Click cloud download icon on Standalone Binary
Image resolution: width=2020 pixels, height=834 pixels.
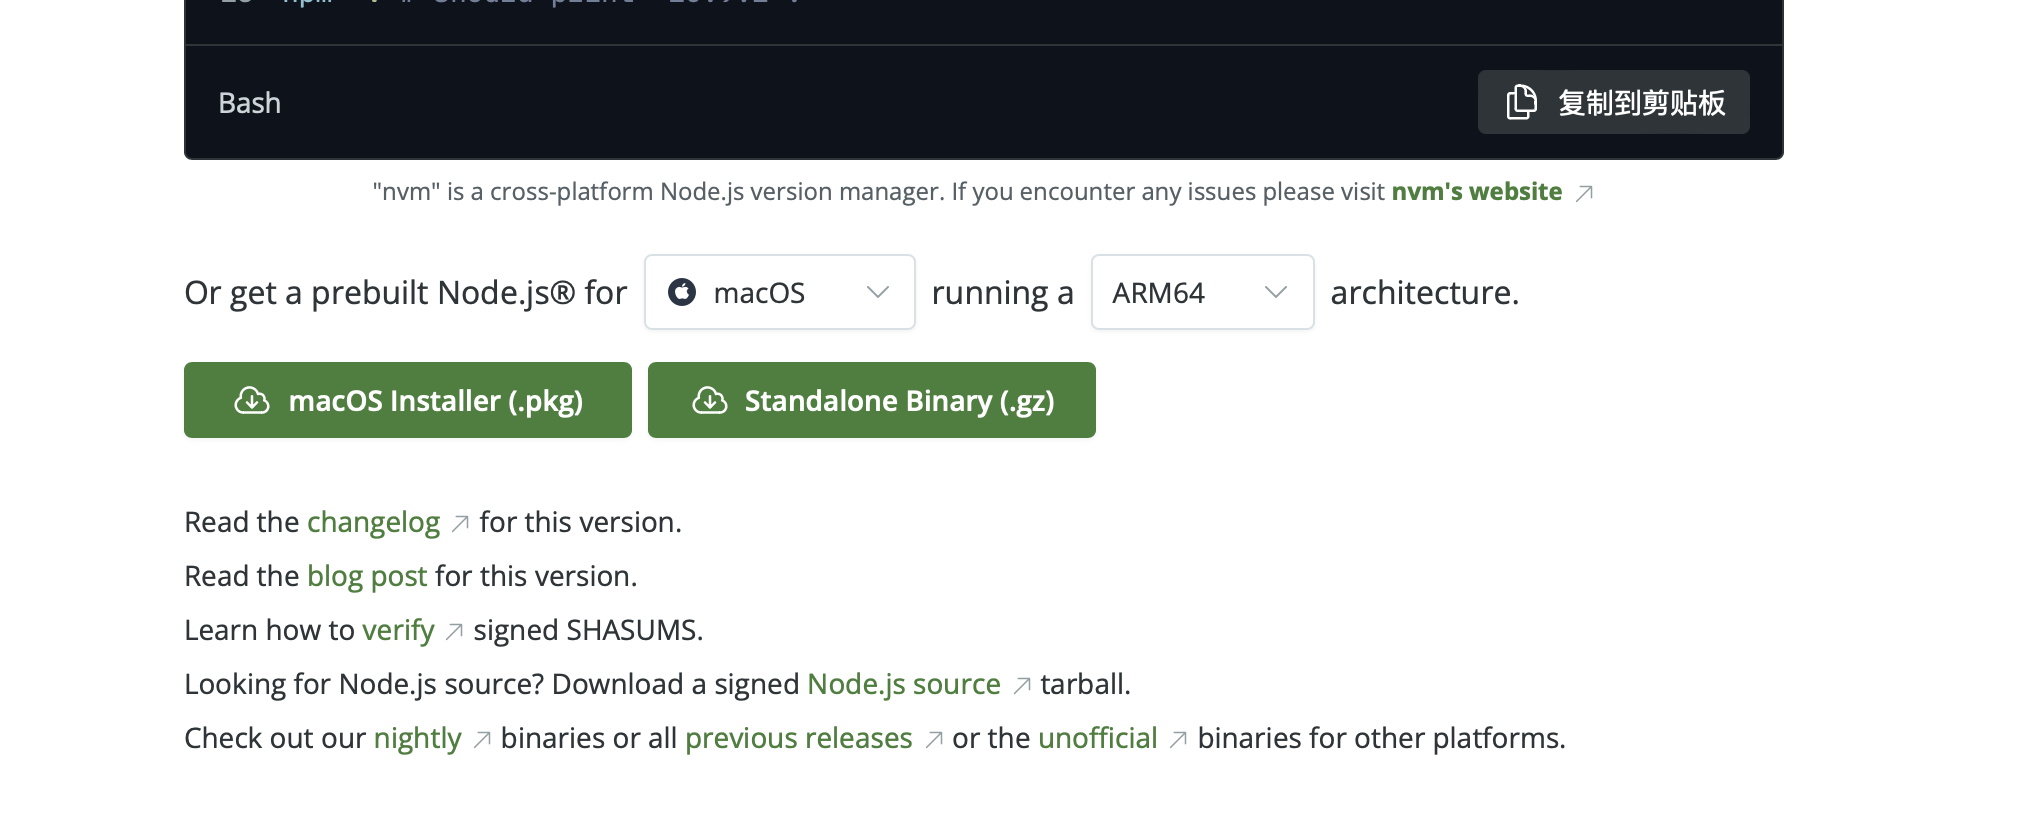(x=710, y=401)
